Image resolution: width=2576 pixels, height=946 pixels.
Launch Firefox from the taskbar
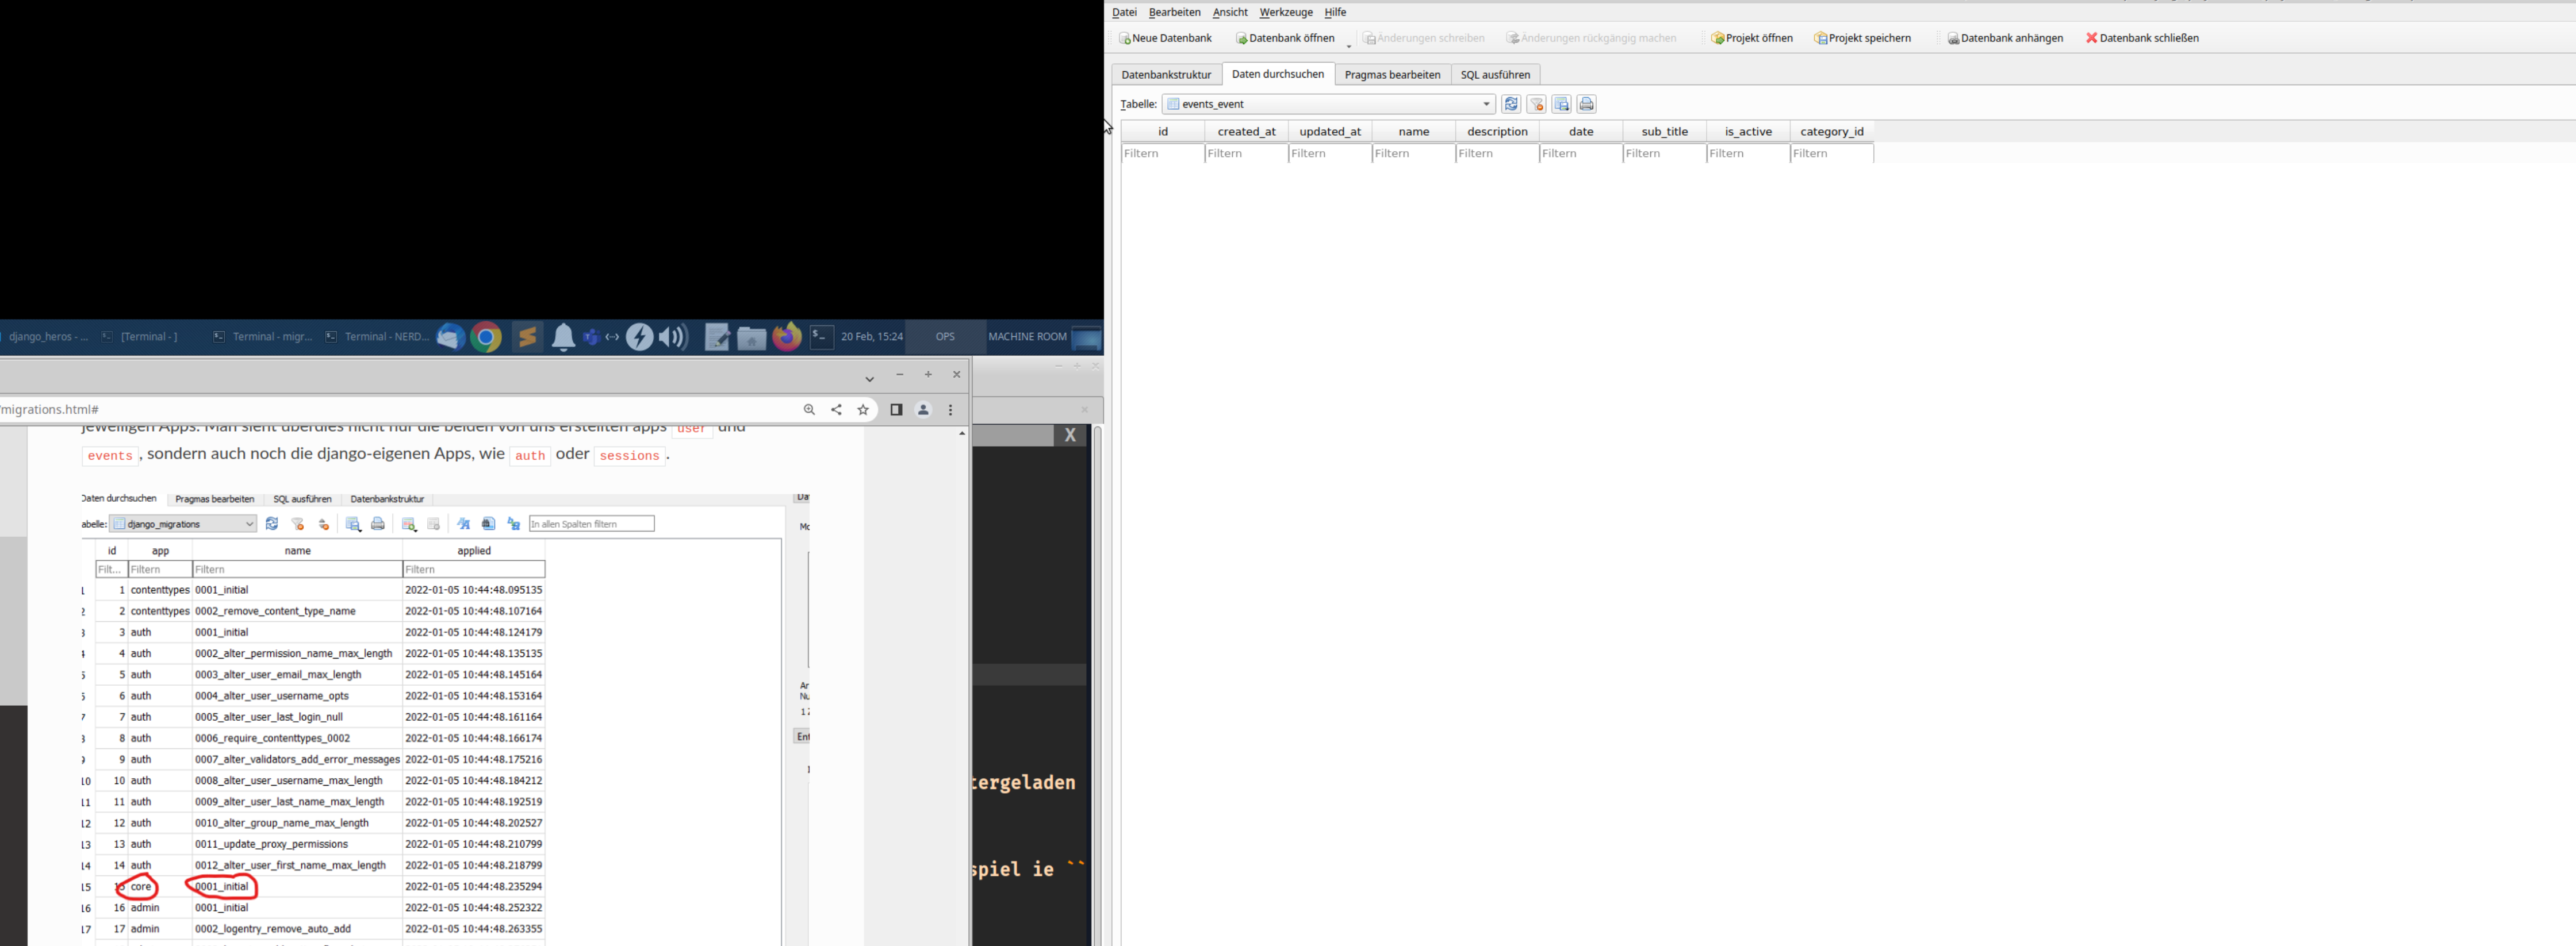[x=787, y=337]
